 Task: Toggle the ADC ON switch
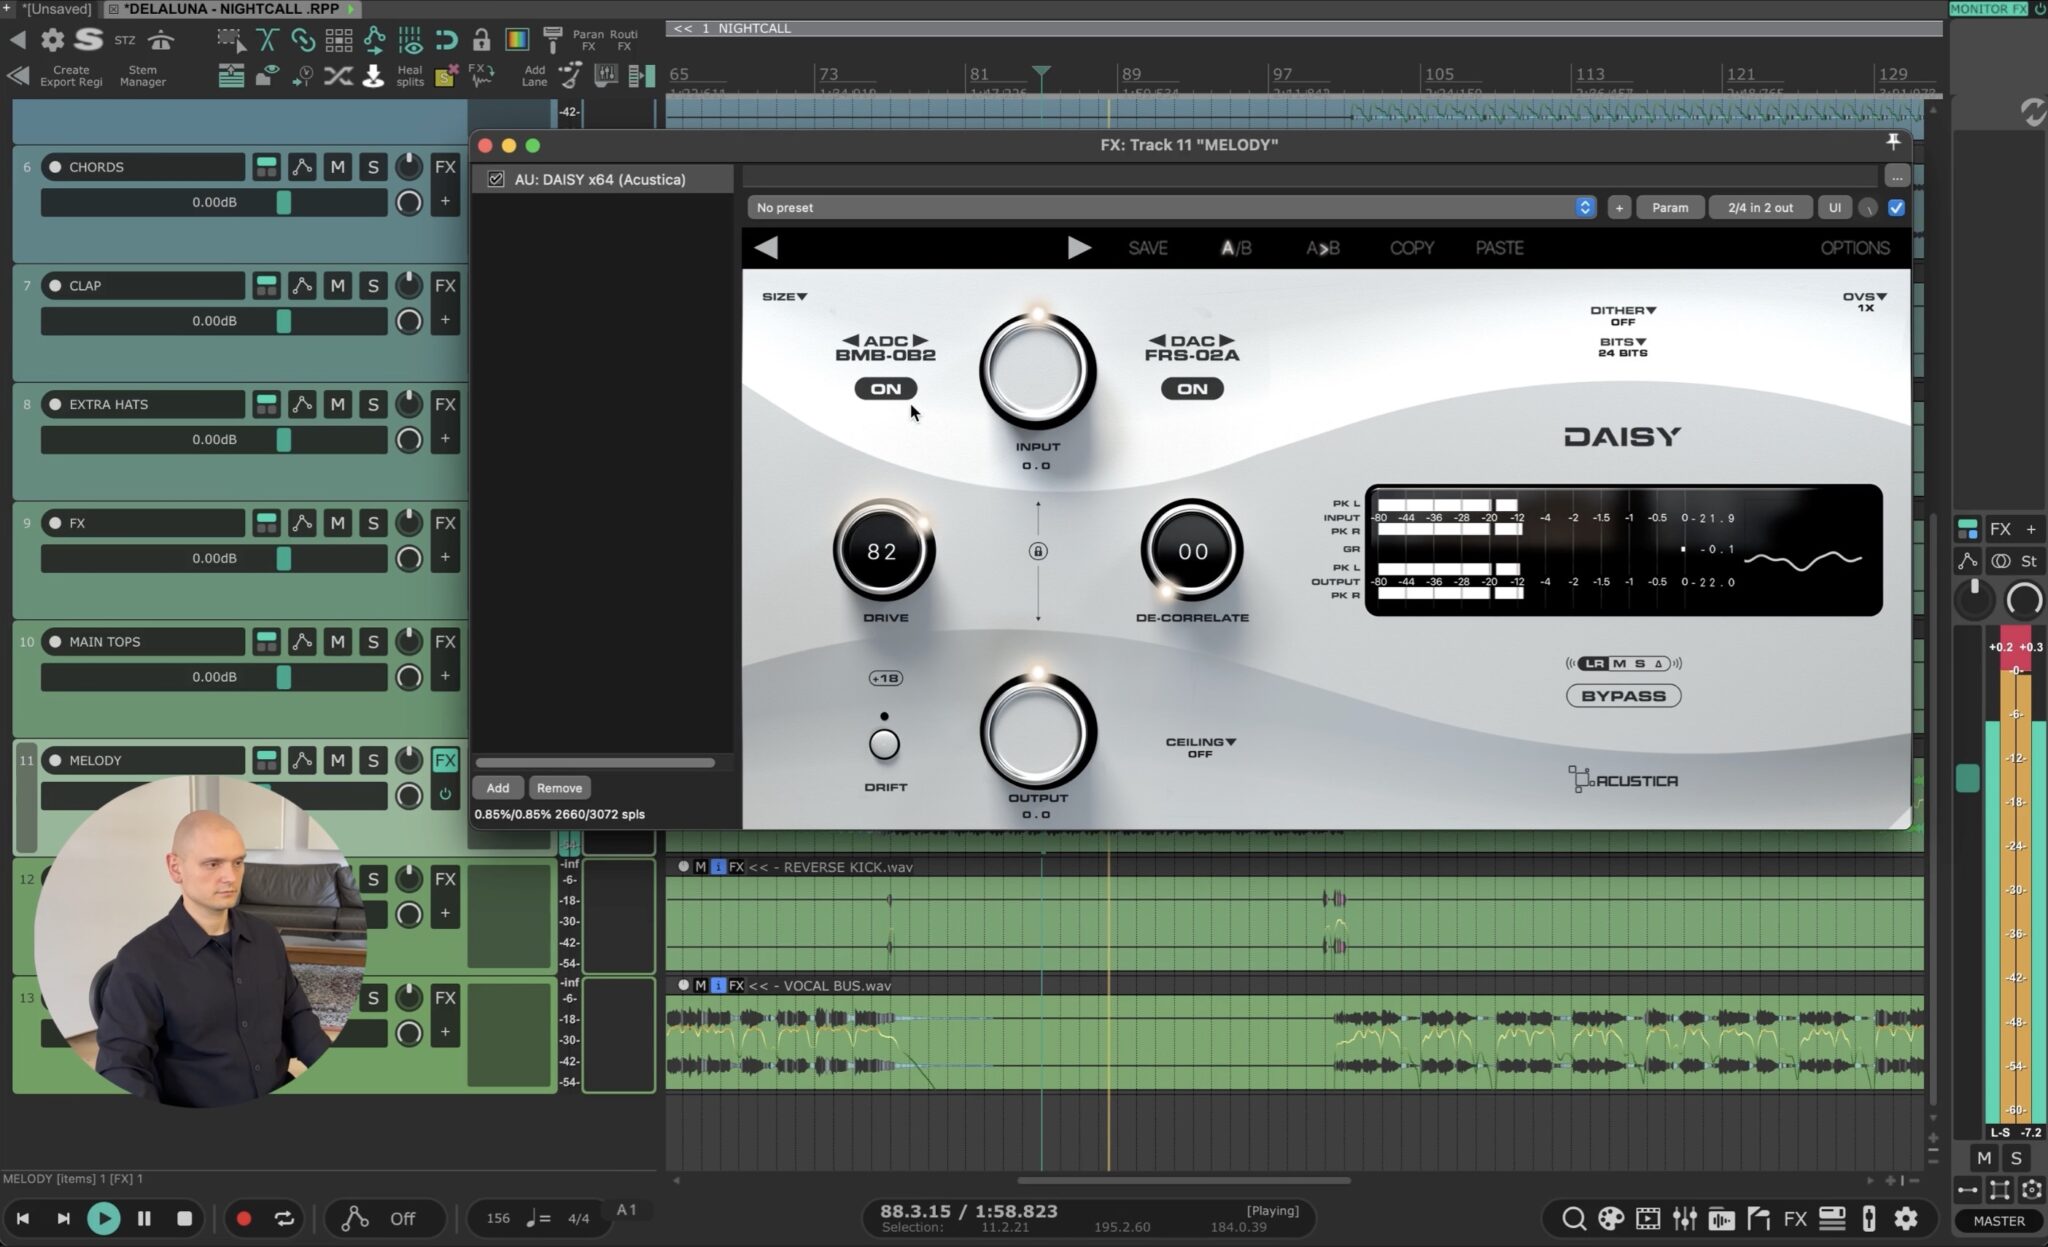[885, 389]
